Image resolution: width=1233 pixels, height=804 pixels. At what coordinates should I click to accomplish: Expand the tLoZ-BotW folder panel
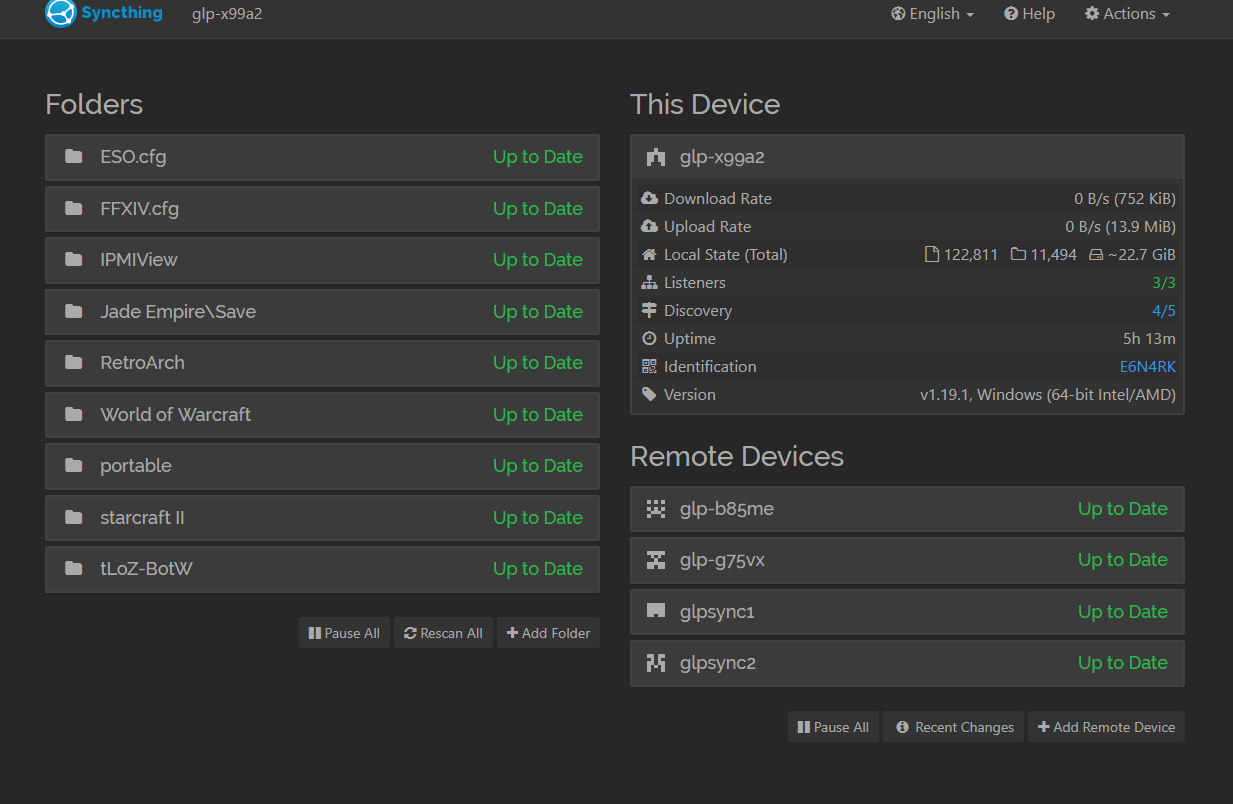[322, 569]
